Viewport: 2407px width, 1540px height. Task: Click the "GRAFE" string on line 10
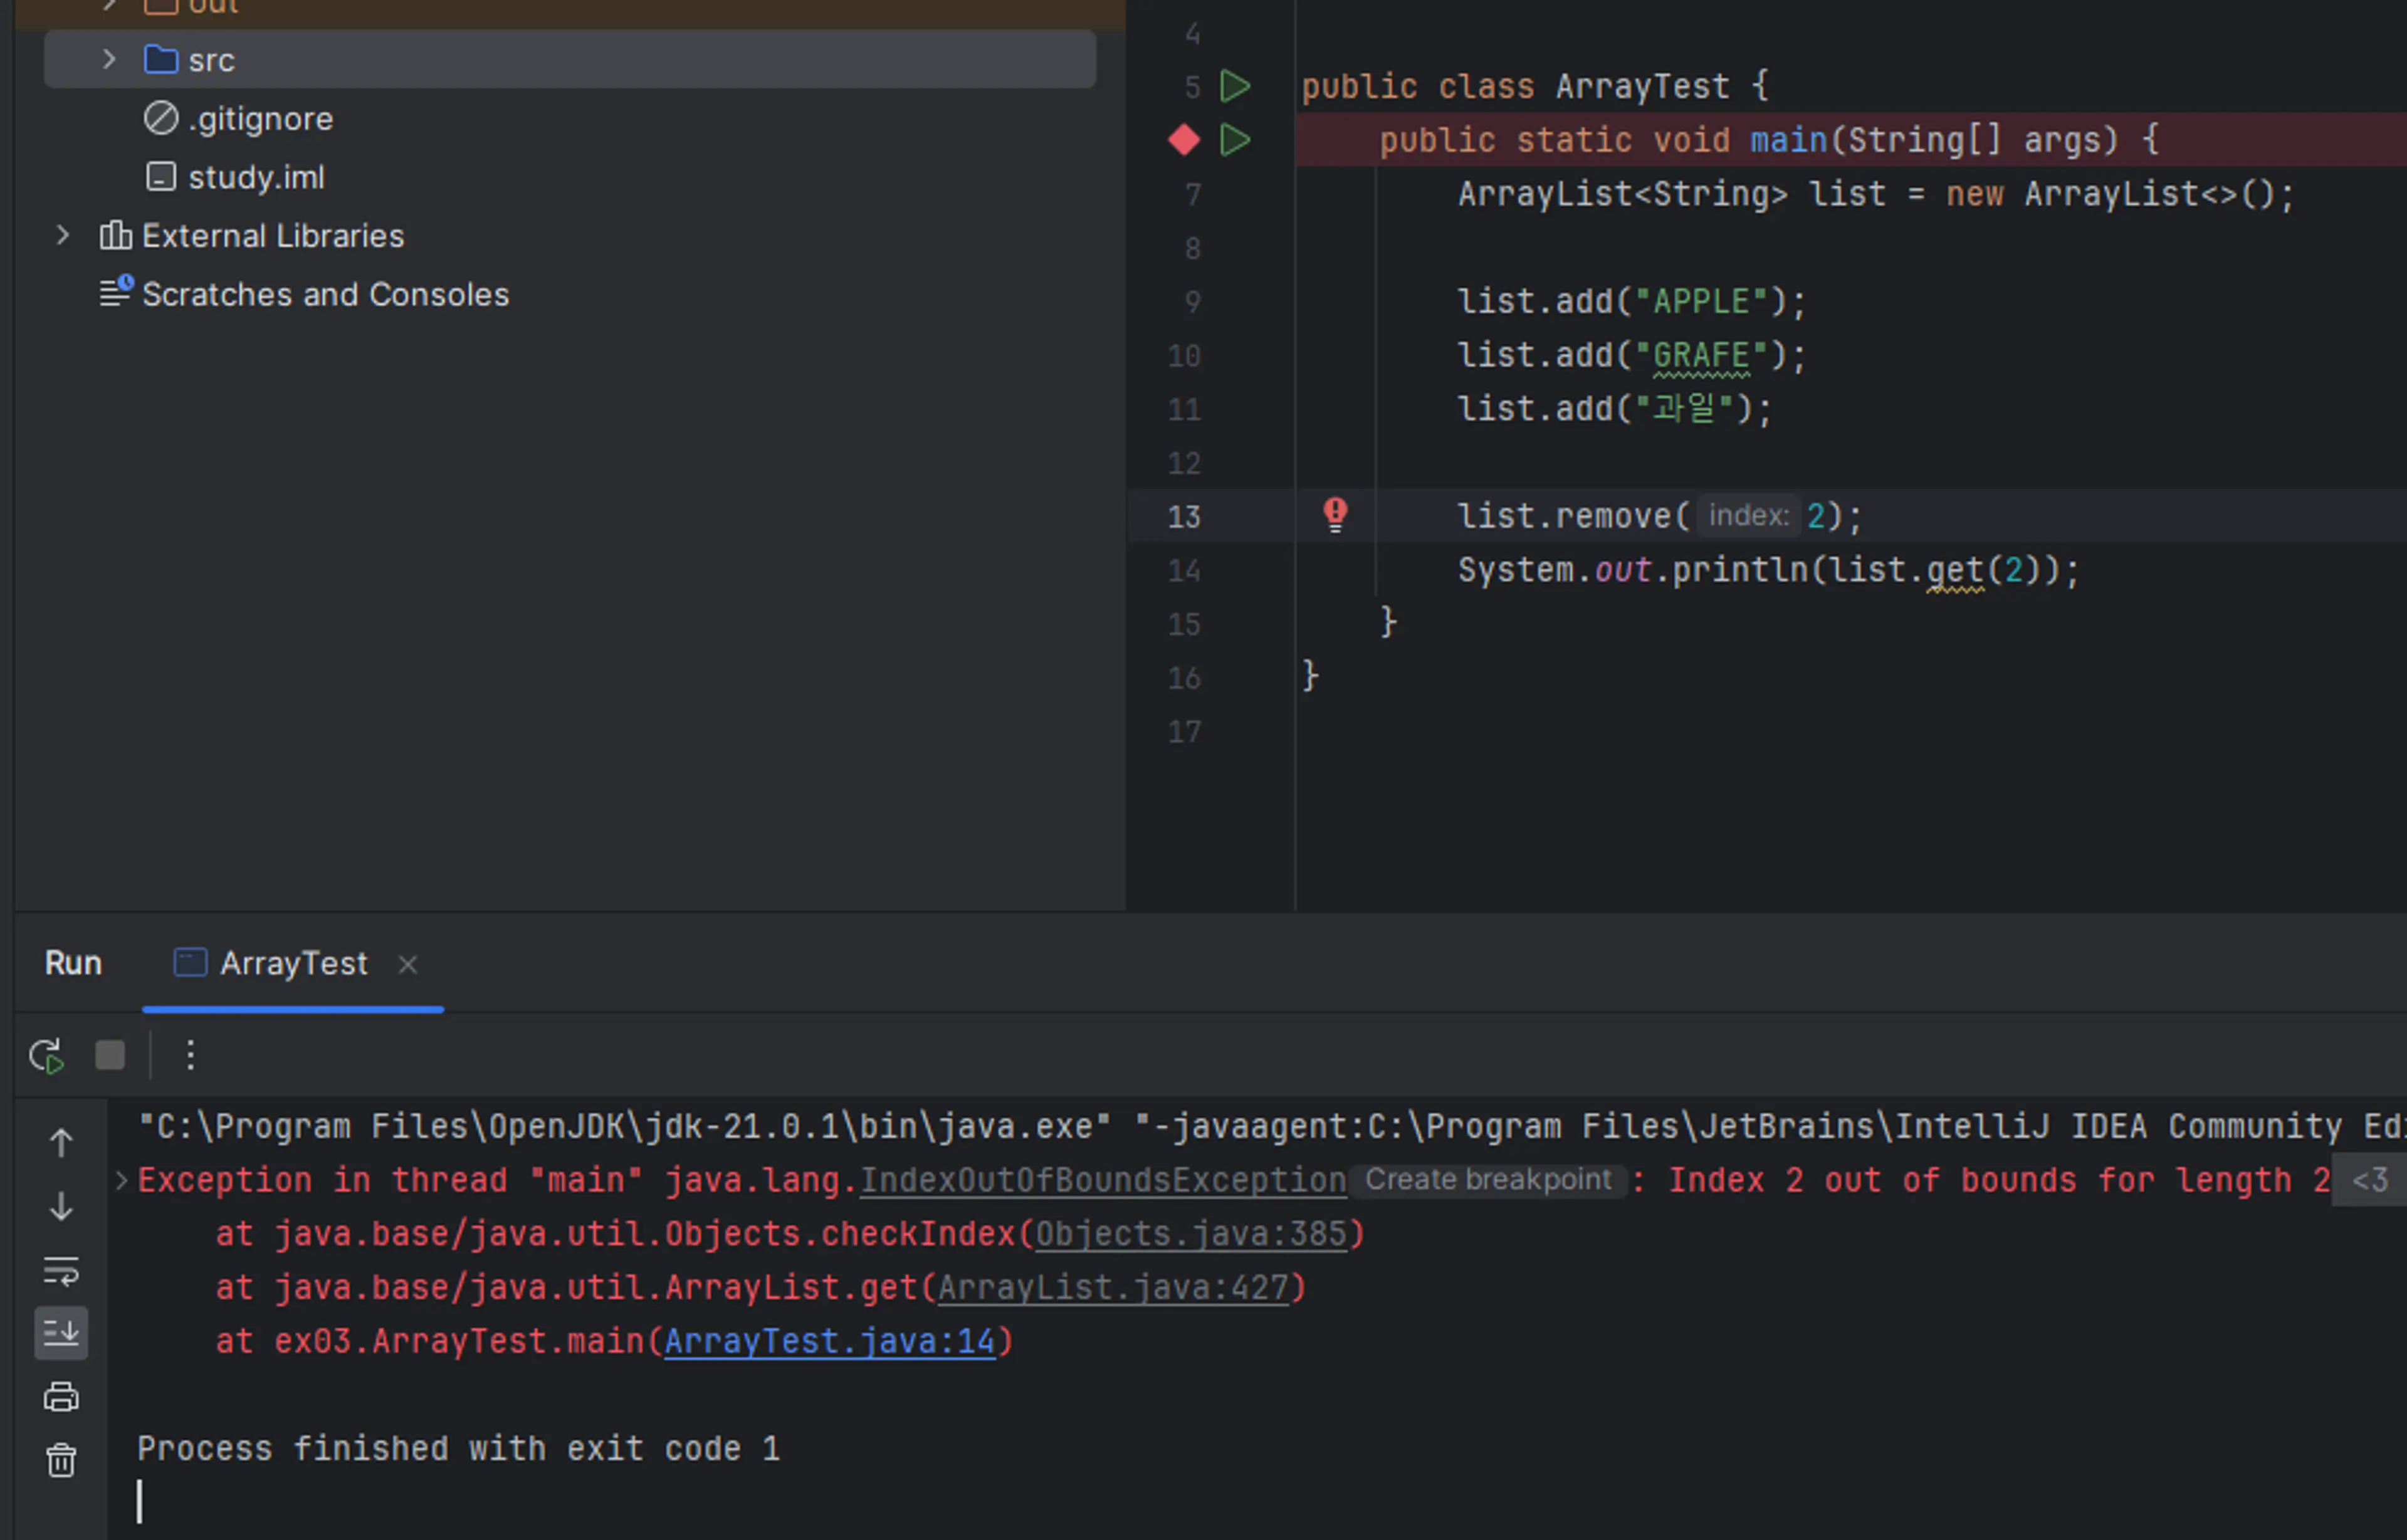(1701, 356)
